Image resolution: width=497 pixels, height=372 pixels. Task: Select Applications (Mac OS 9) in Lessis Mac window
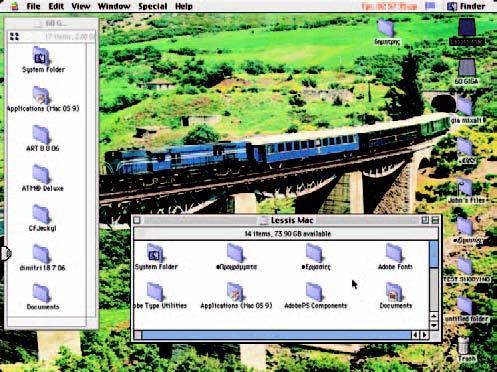(x=236, y=295)
